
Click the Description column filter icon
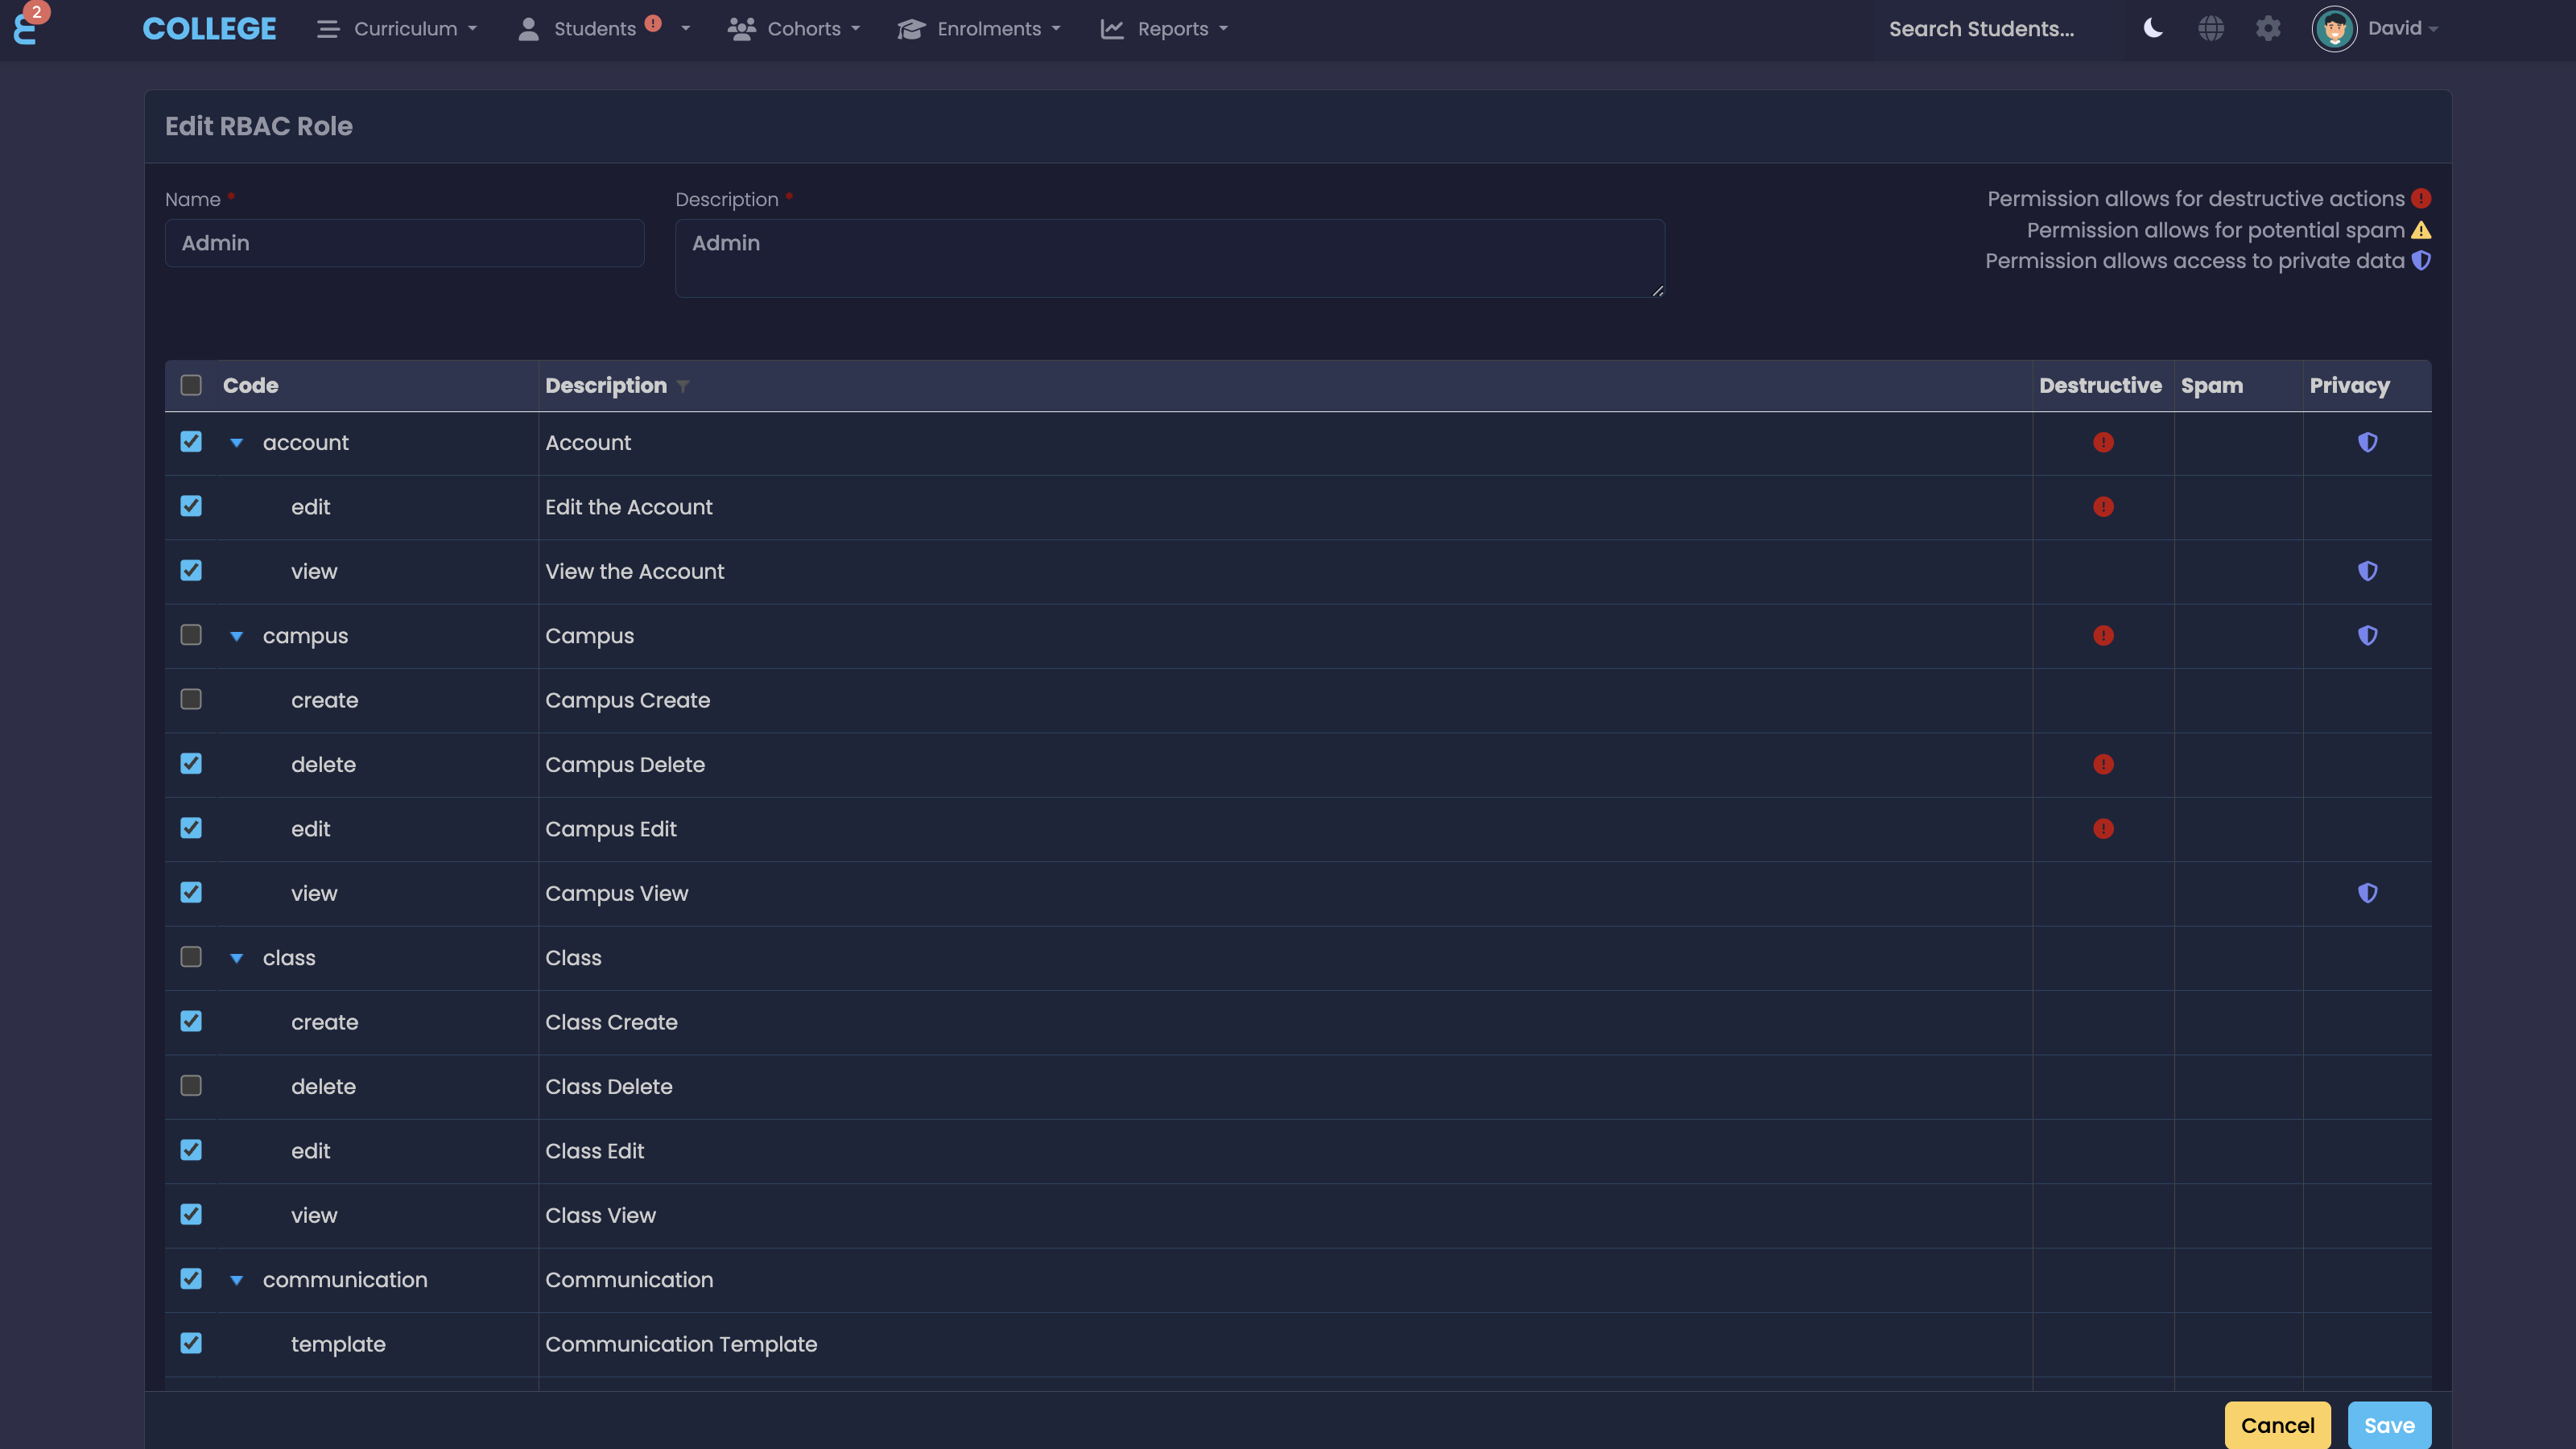pyautogui.click(x=683, y=386)
